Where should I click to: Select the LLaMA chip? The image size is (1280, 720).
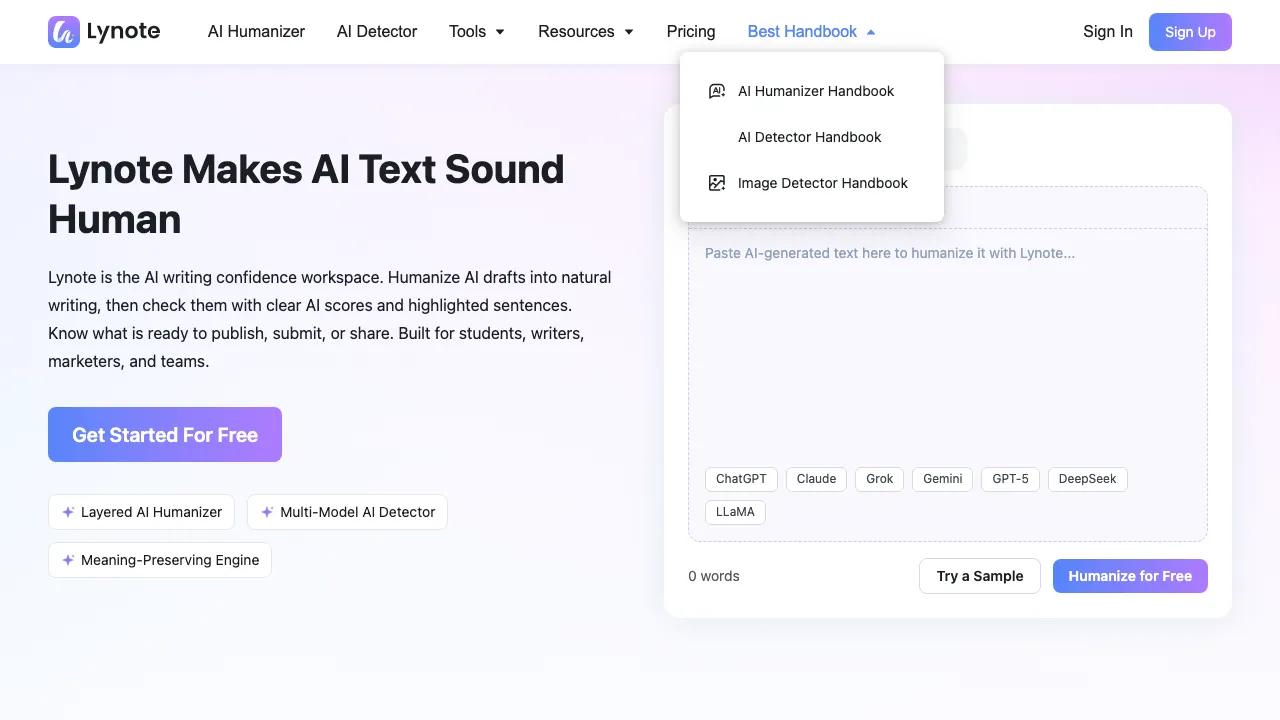tap(736, 512)
